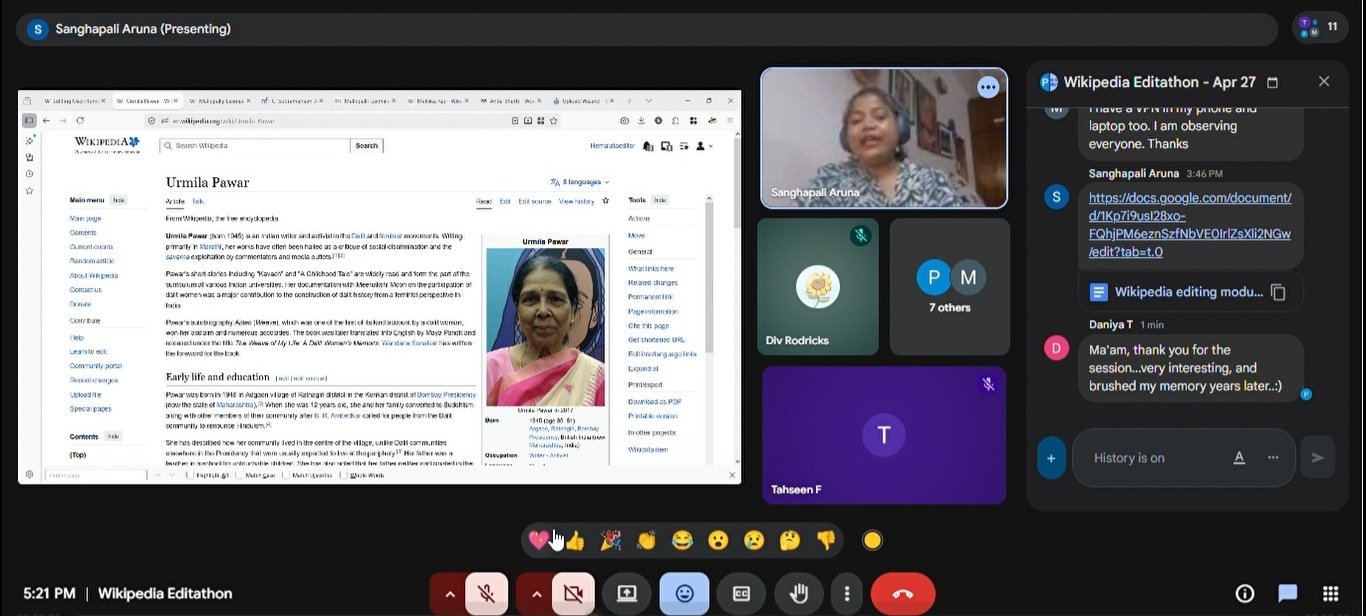This screenshot has width=1366, height=616.
Task: Select Edit tab on Urmila Pawar article
Action: click(505, 202)
